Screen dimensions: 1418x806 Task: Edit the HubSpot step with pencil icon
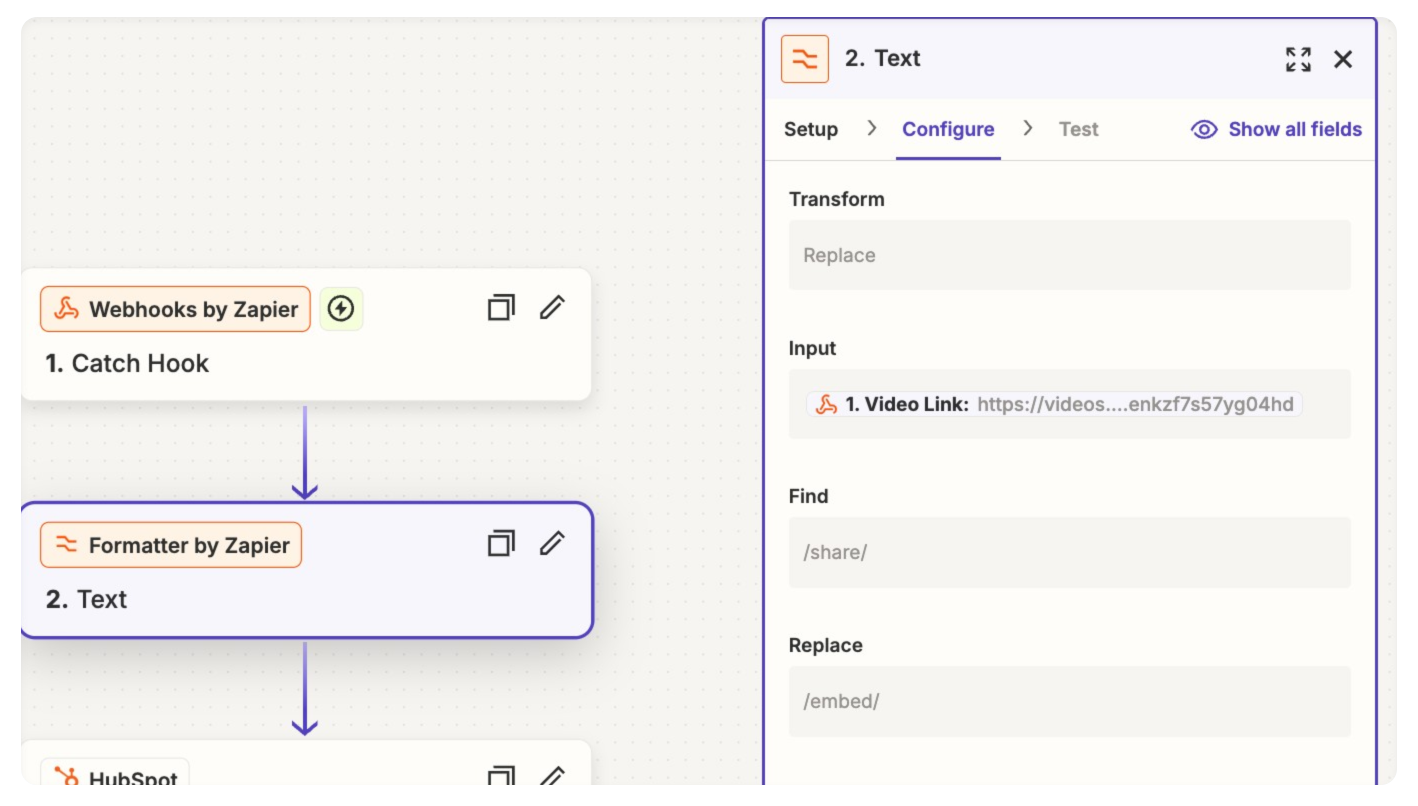[x=552, y=777]
